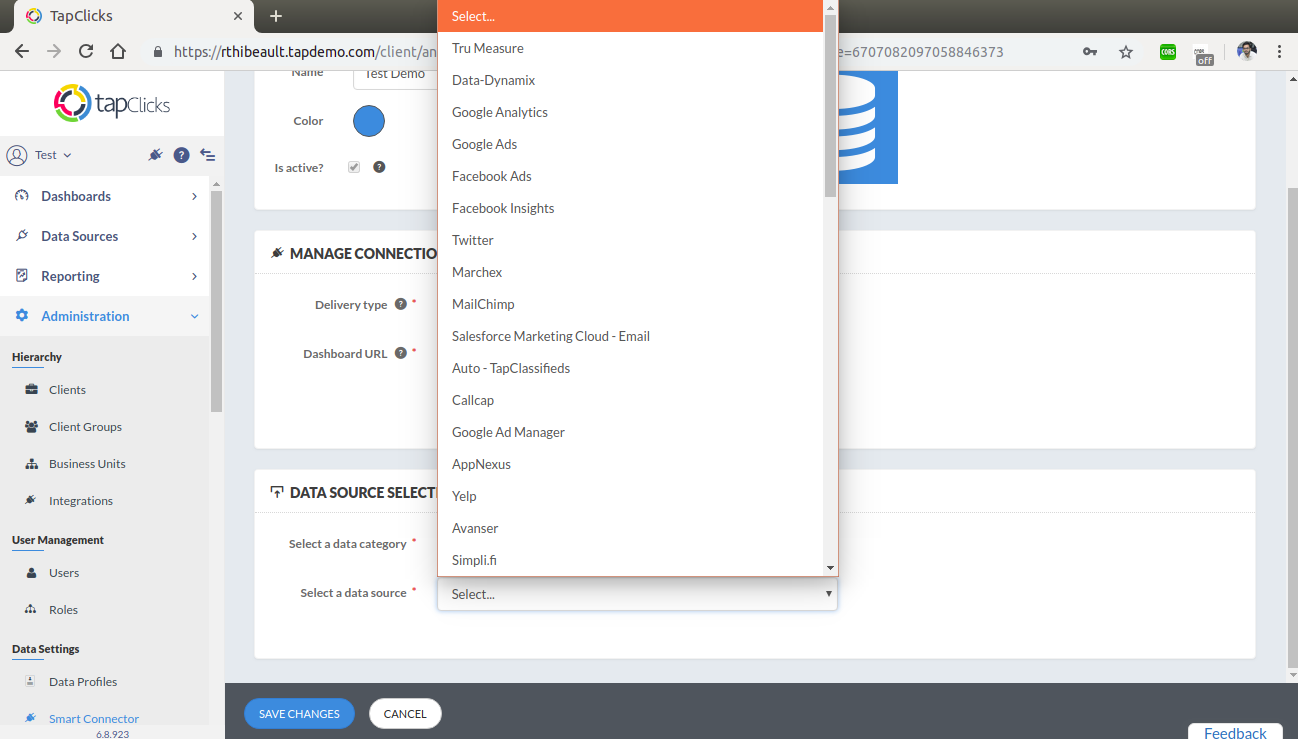
Task: Select Data-Dynamix from the list
Action: (x=630, y=80)
